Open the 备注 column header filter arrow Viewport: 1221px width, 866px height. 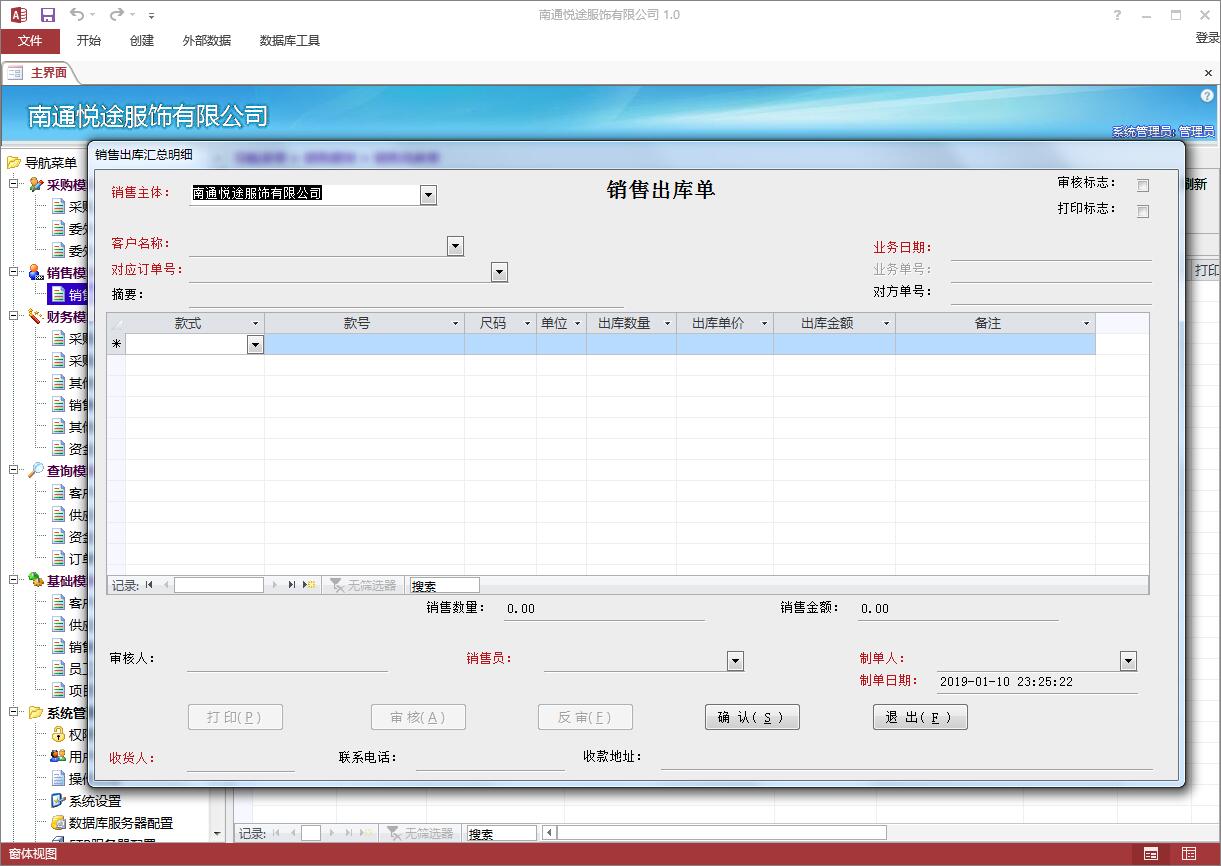1086,324
